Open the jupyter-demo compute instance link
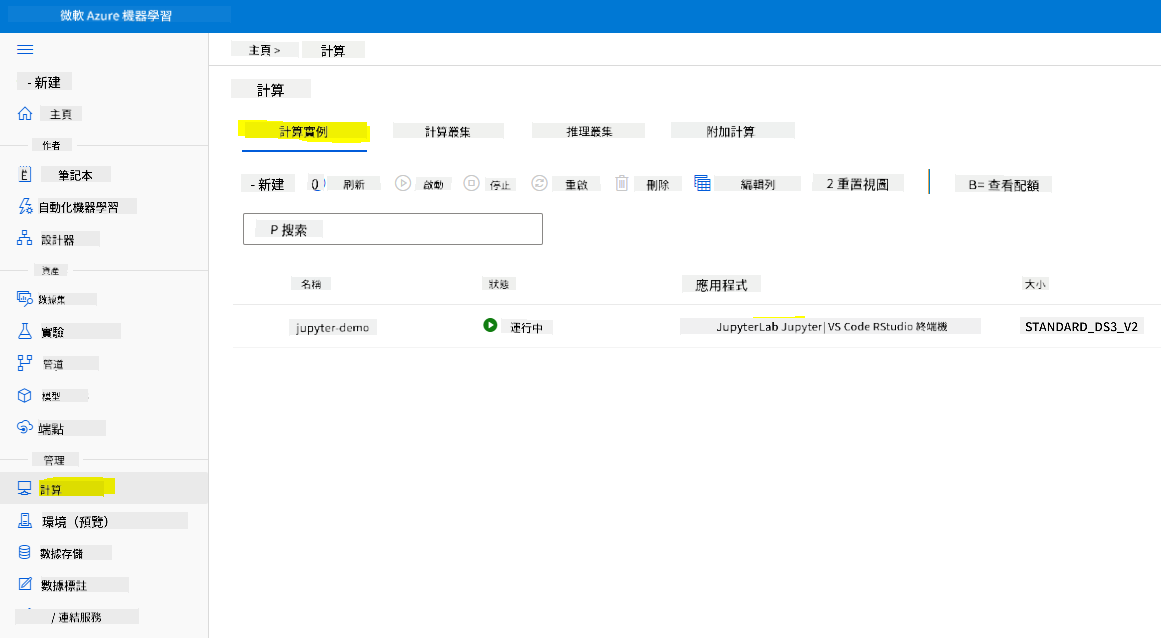1161x638 pixels. [332, 327]
